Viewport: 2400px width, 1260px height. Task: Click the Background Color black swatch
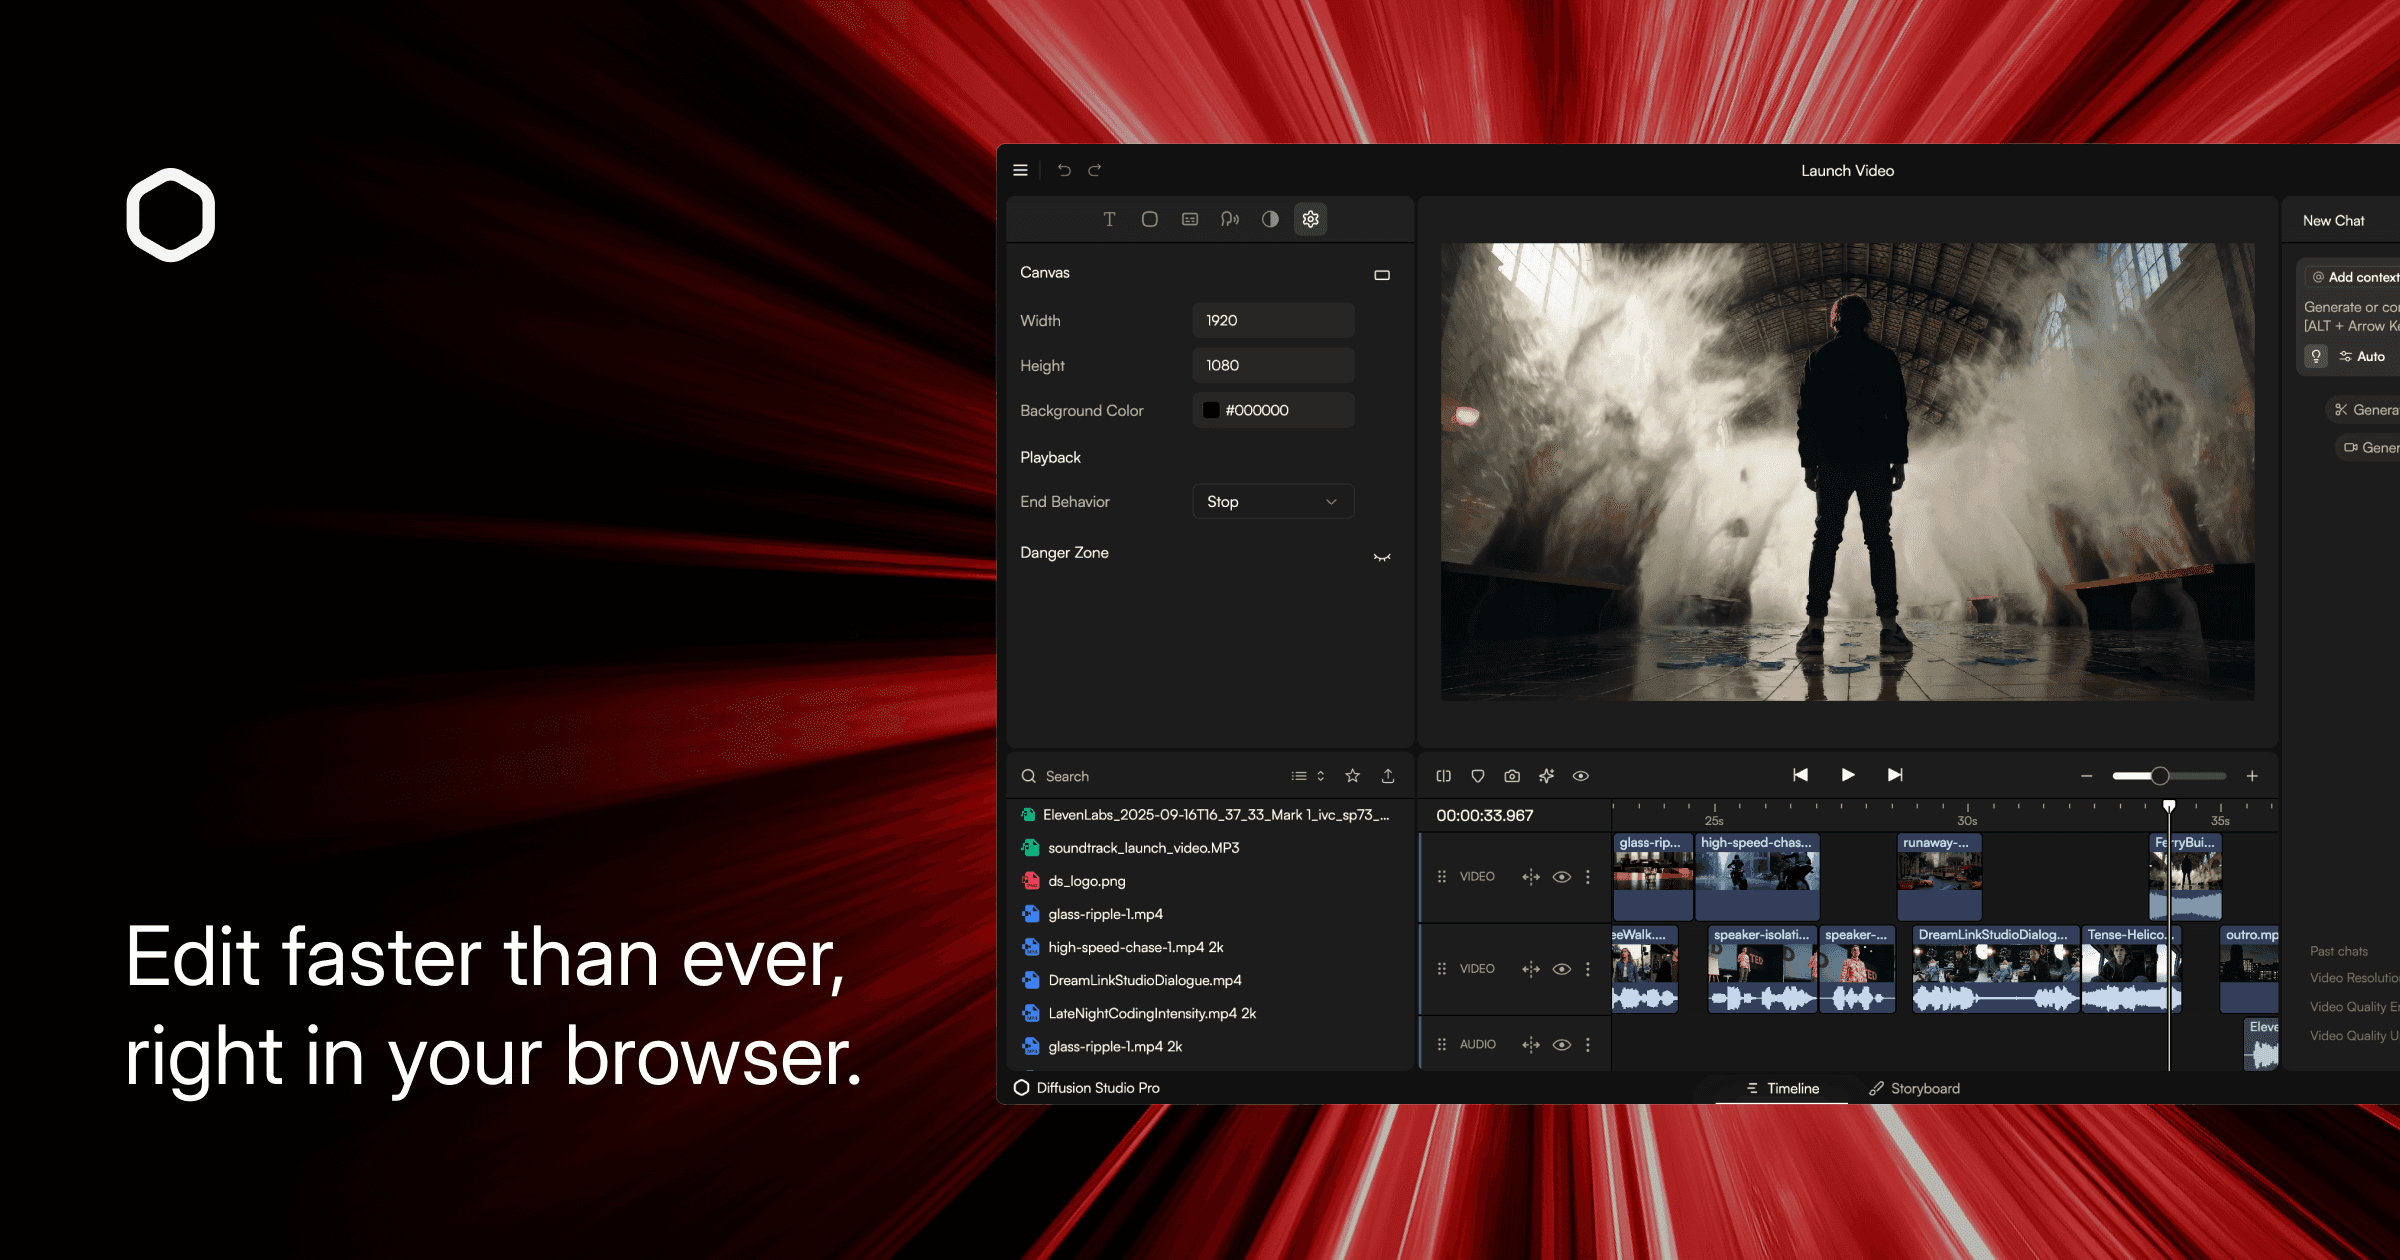point(1211,410)
